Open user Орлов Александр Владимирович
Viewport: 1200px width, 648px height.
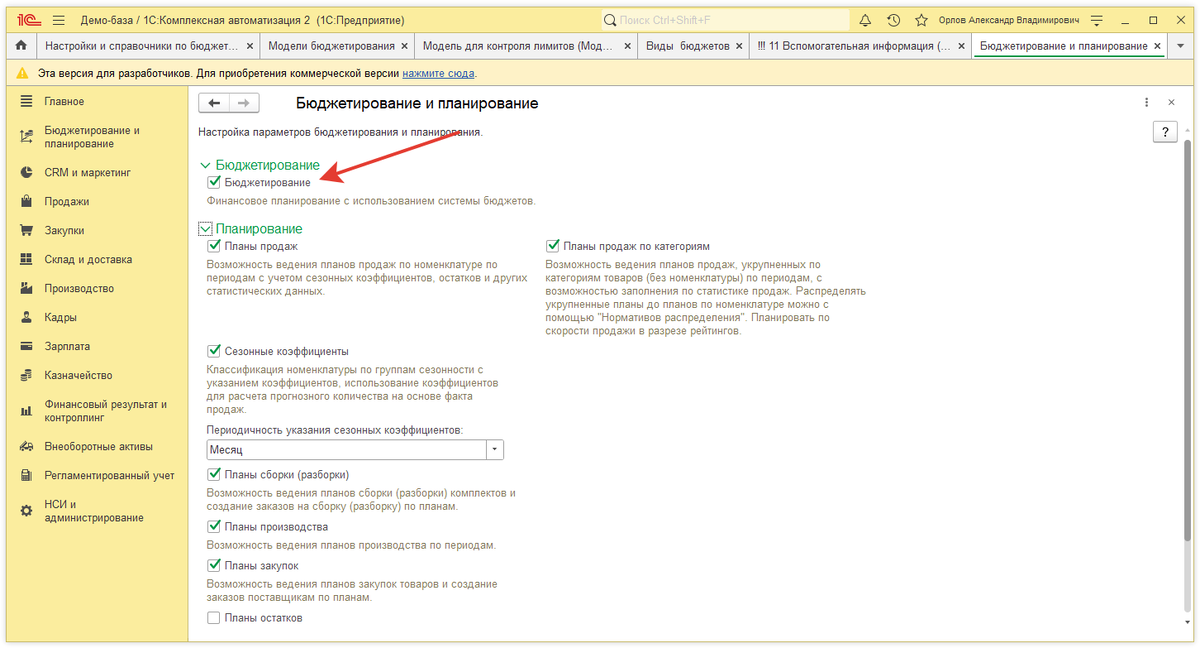coord(1010,20)
